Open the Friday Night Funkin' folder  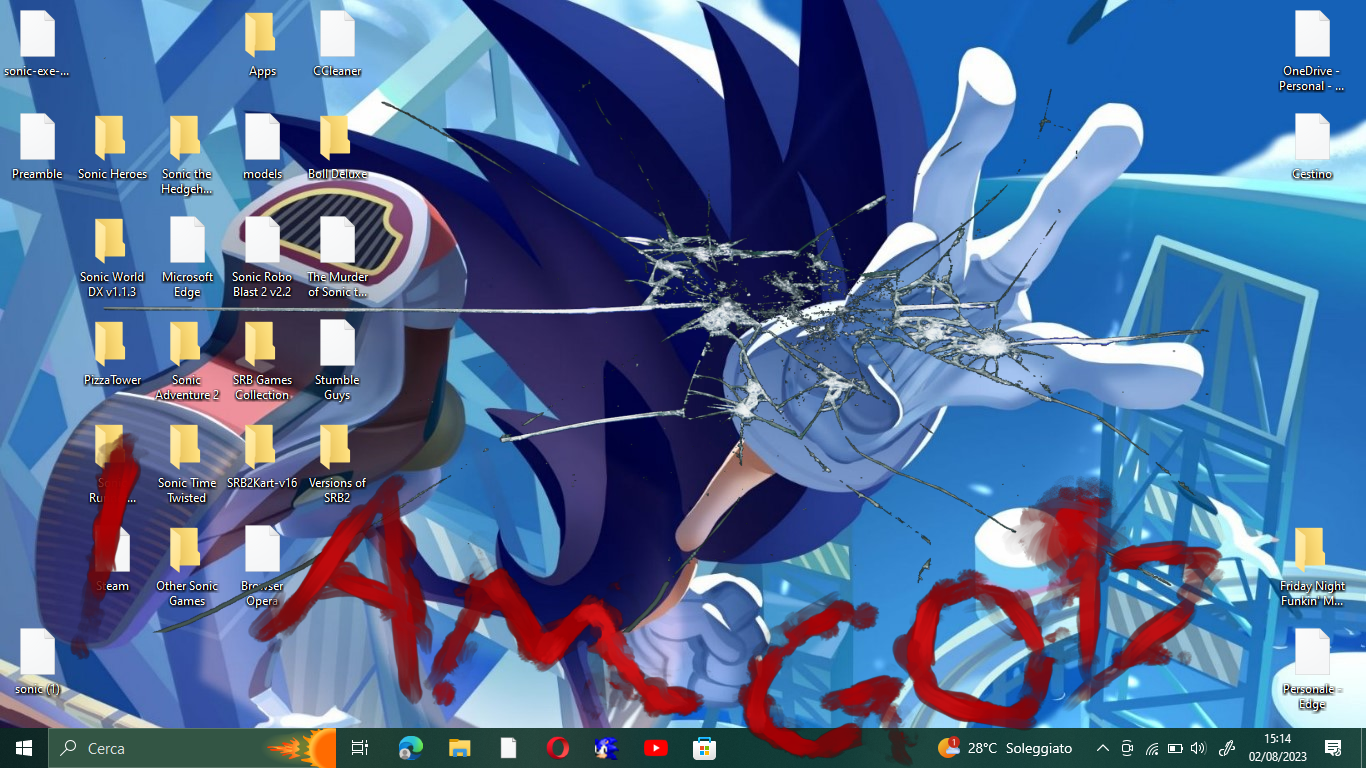(1311, 567)
